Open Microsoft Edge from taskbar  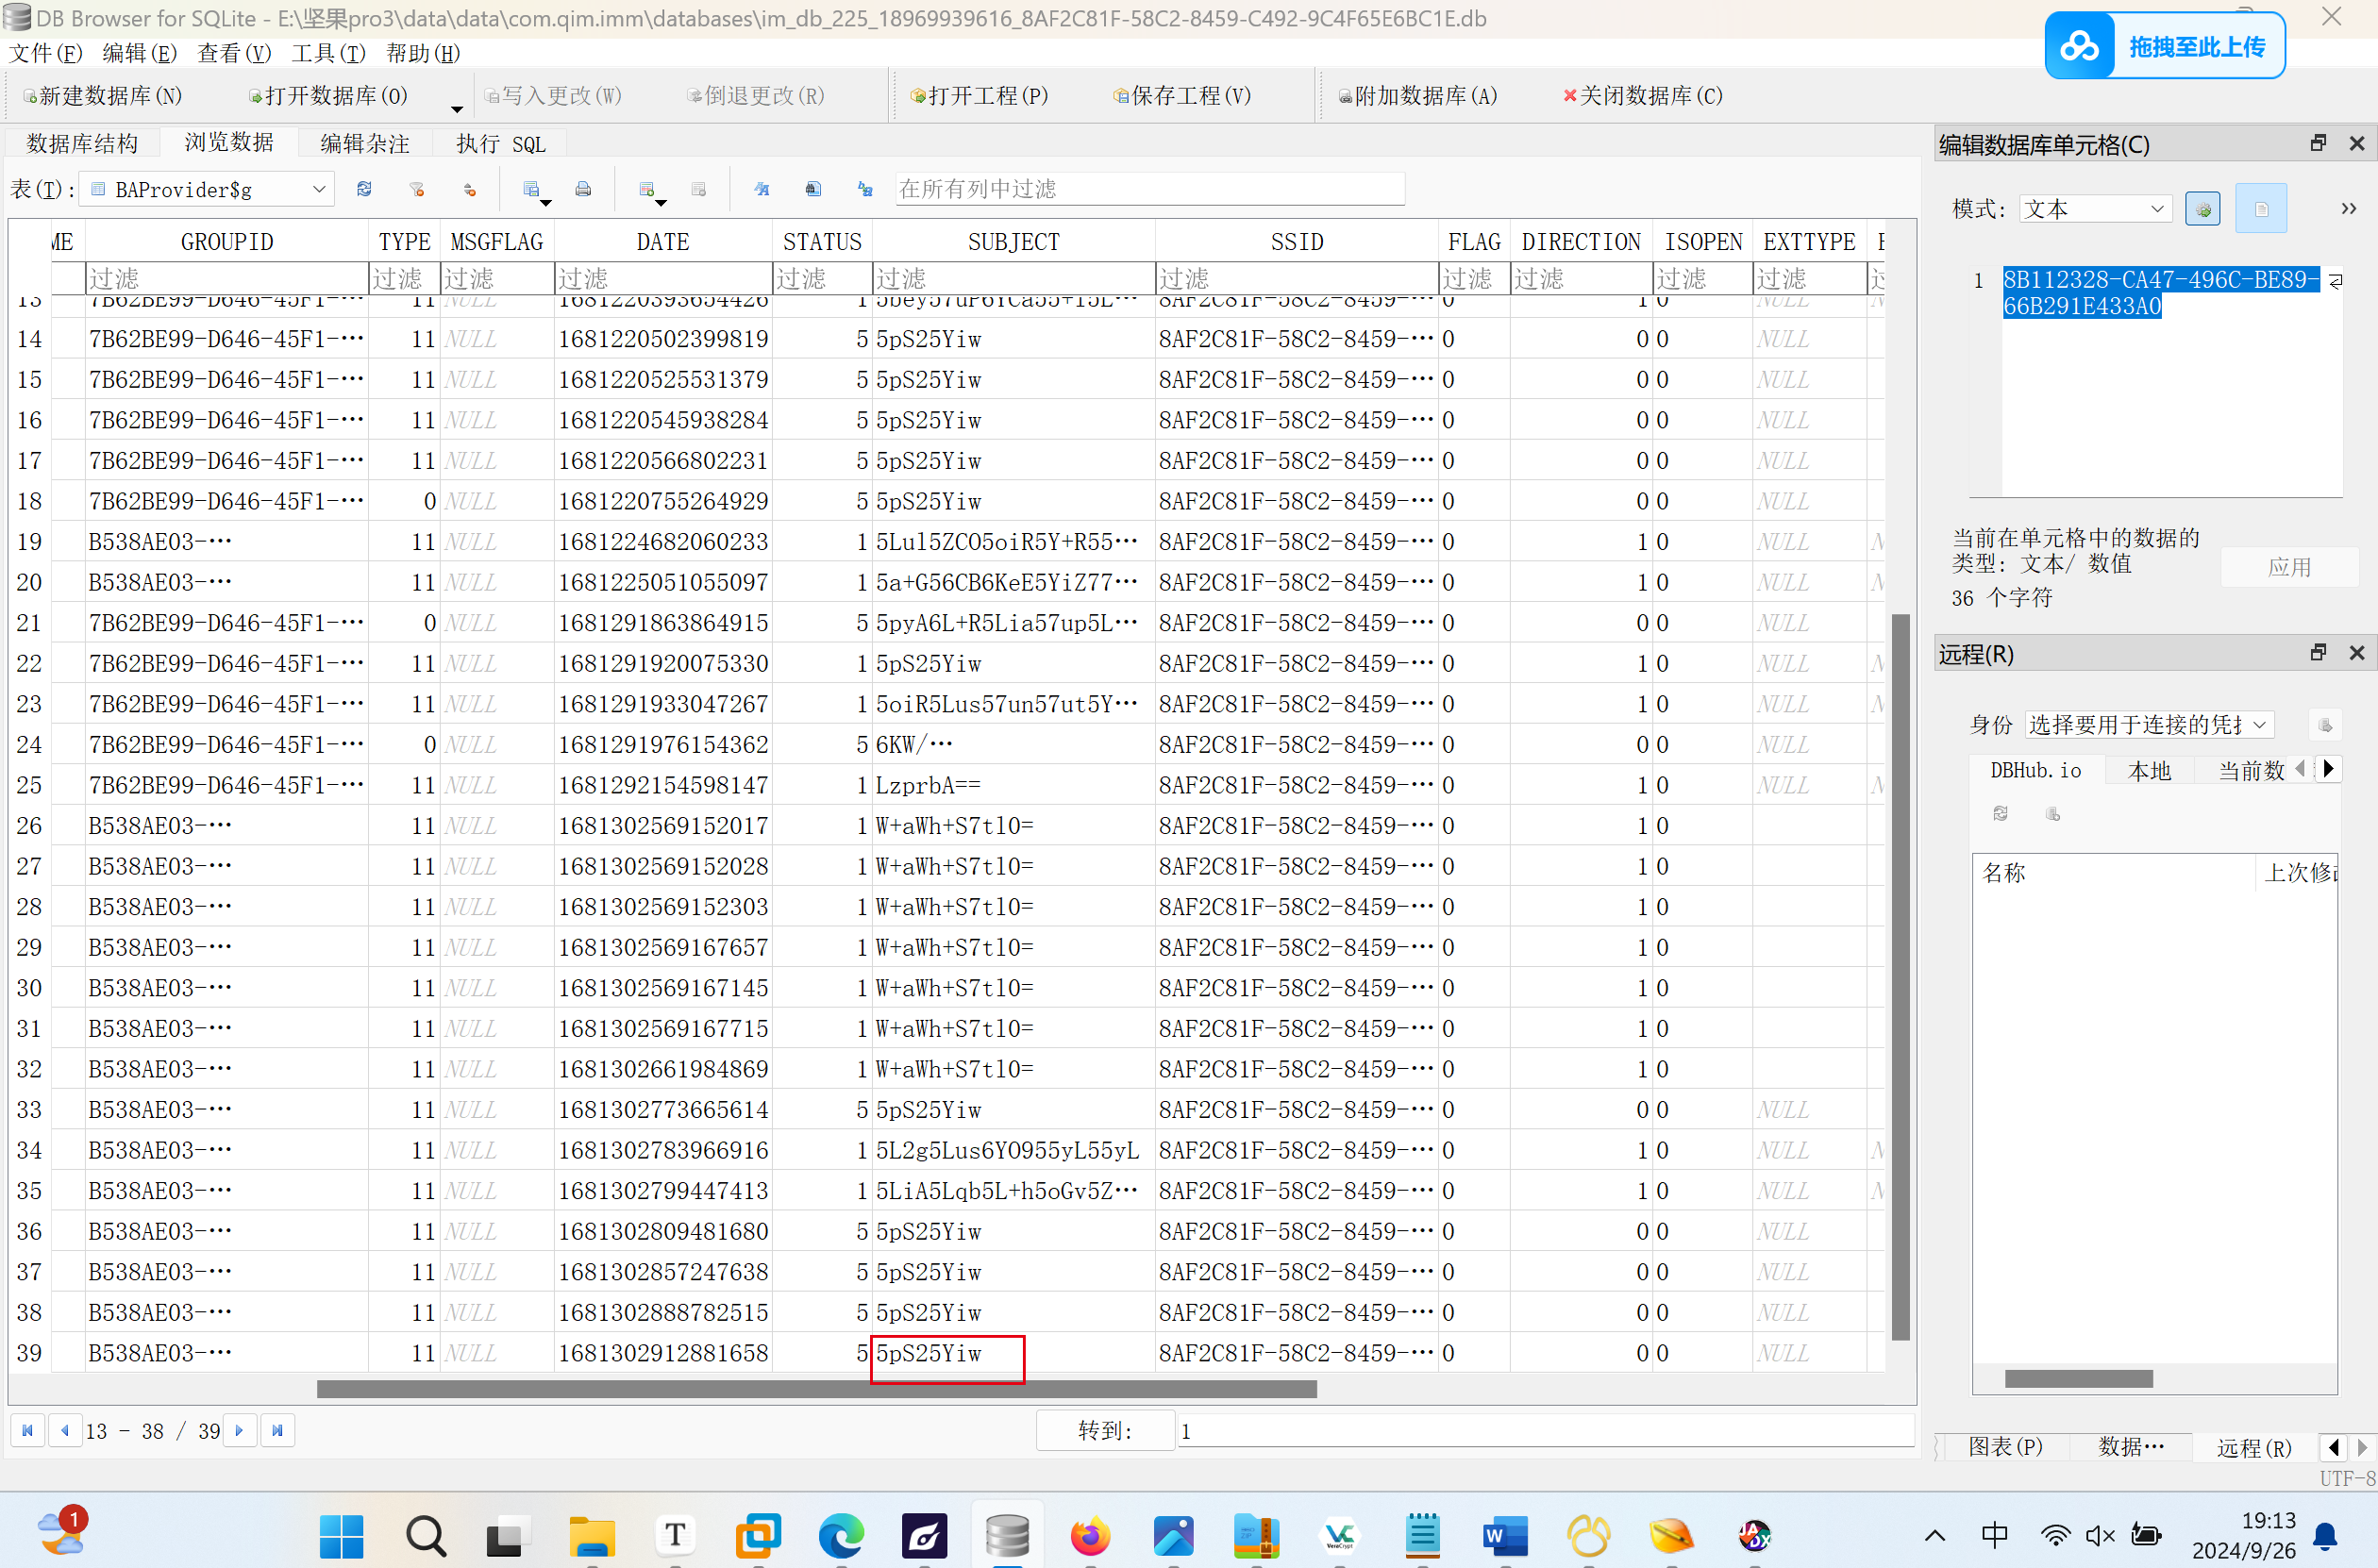pos(841,1536)
